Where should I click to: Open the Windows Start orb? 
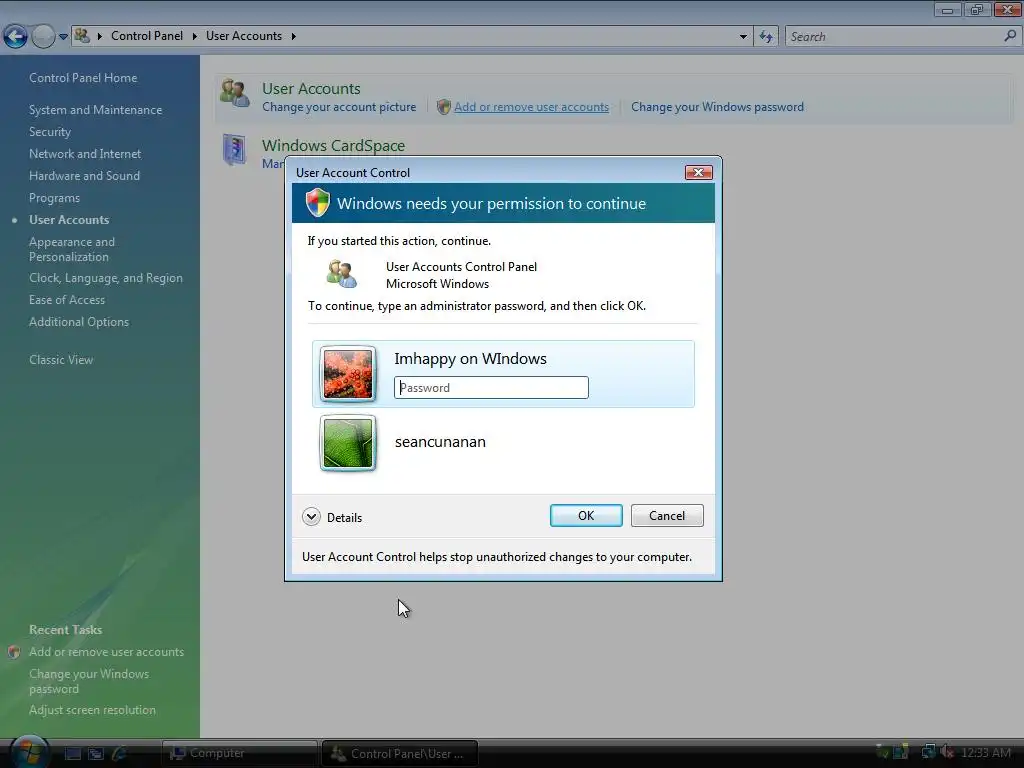click(x=29, y=753)
